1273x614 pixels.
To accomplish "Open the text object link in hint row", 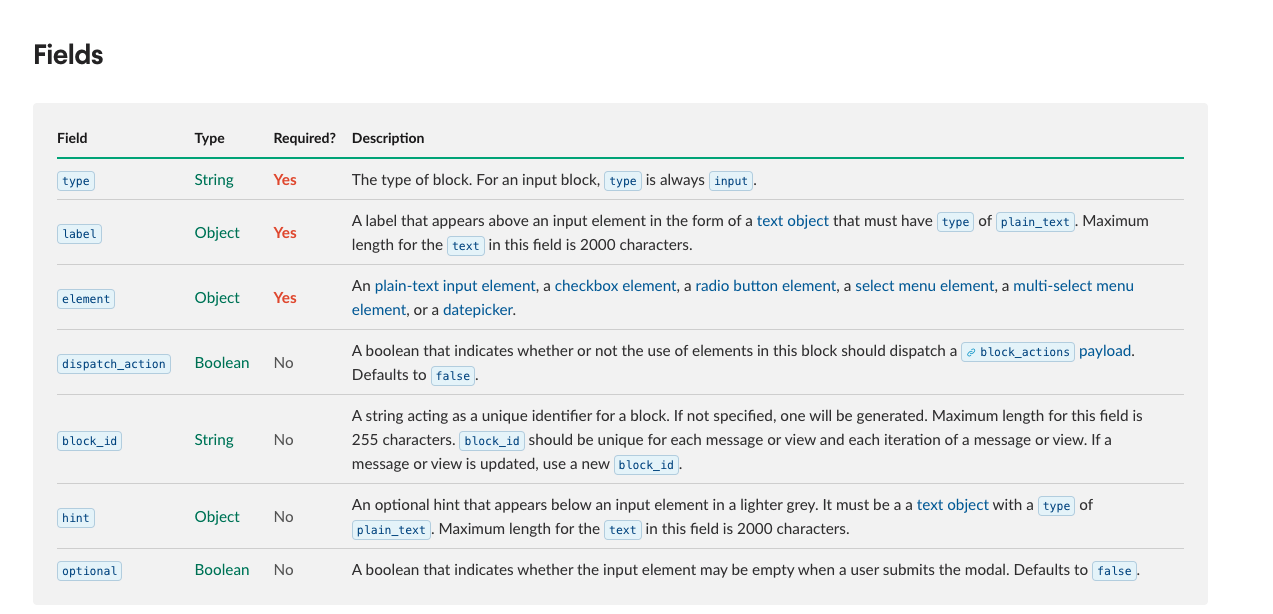I will coord(953,505).
